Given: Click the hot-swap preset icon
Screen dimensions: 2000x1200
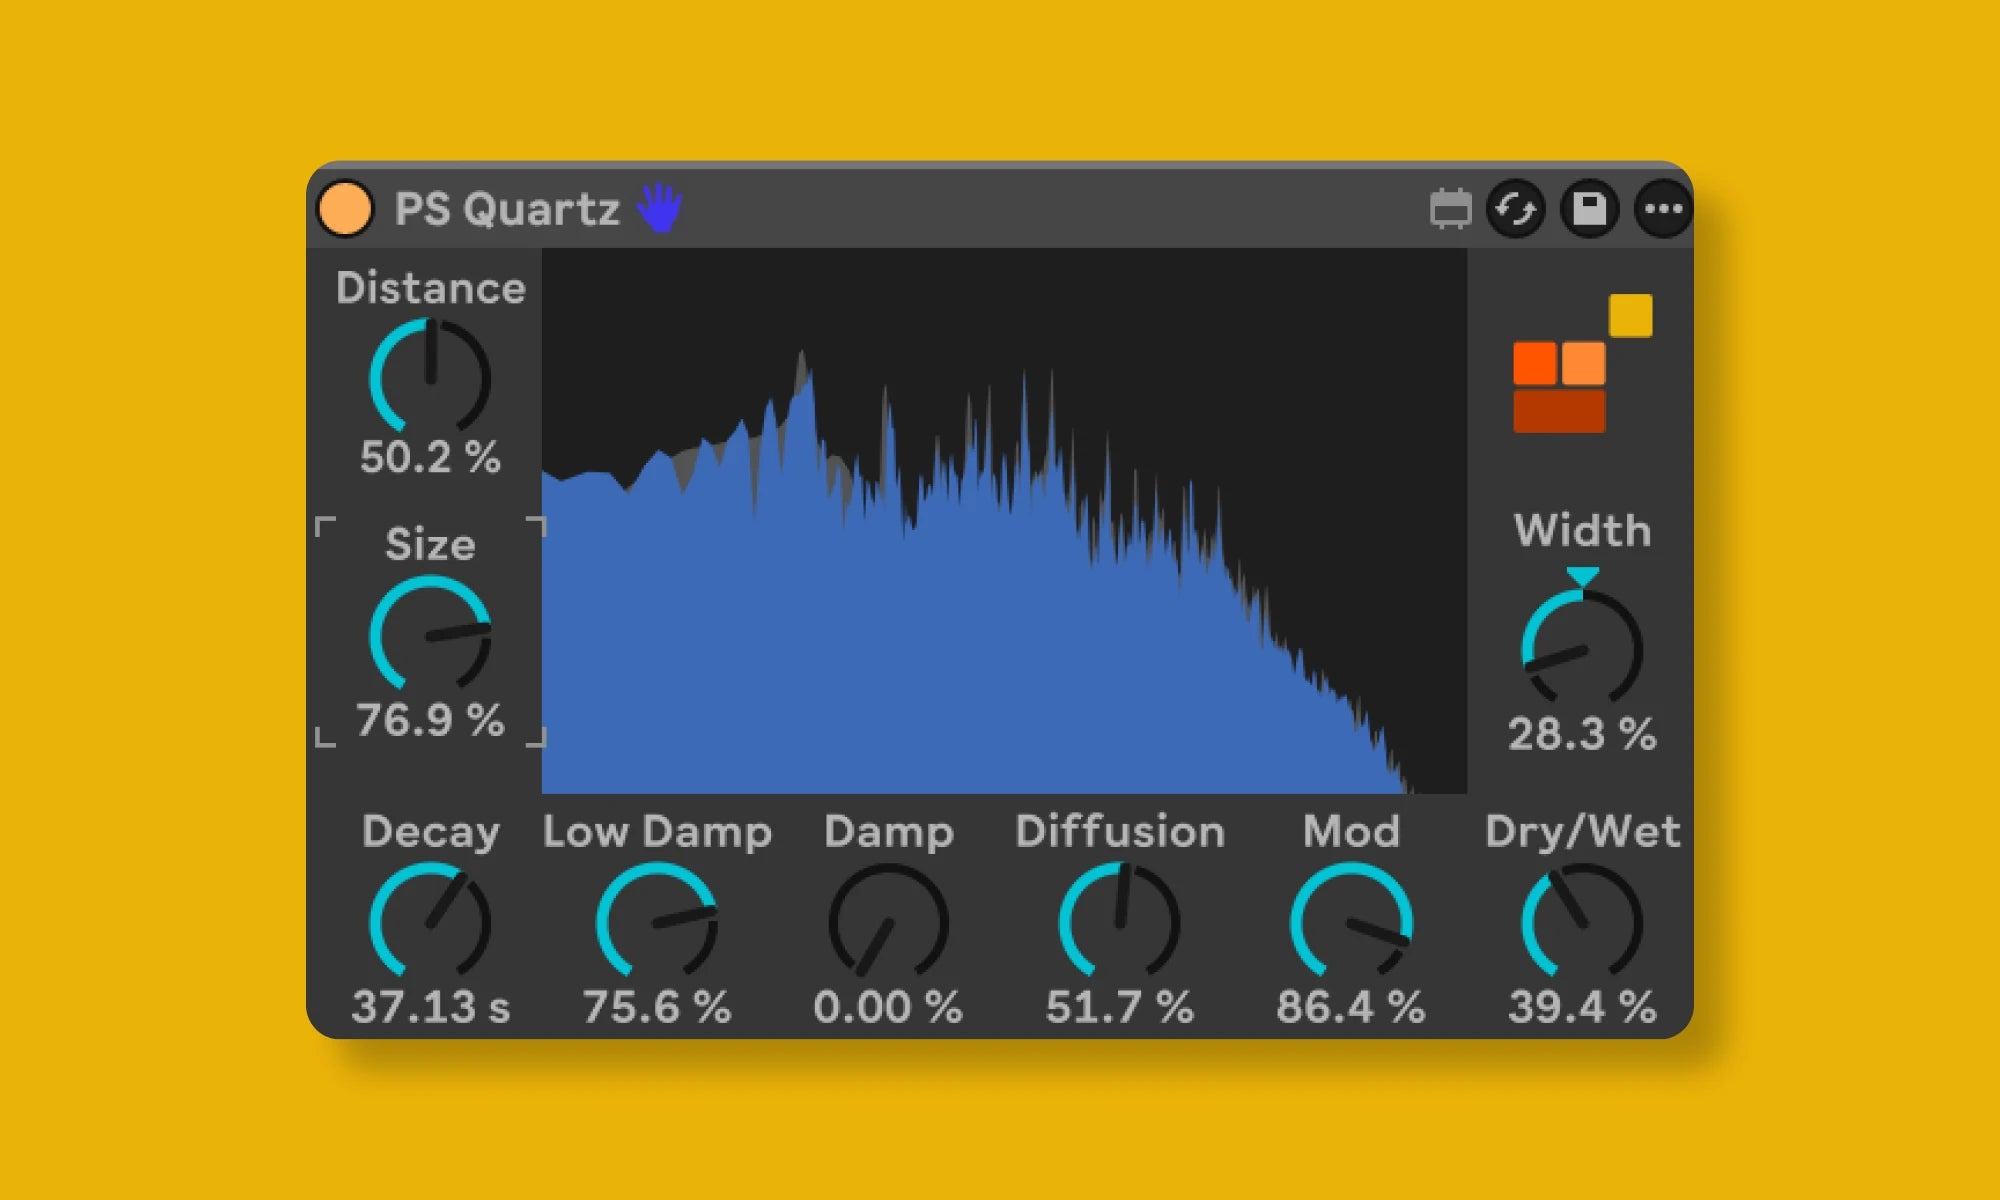Looking at the screenshot, I should (1516, 209).
